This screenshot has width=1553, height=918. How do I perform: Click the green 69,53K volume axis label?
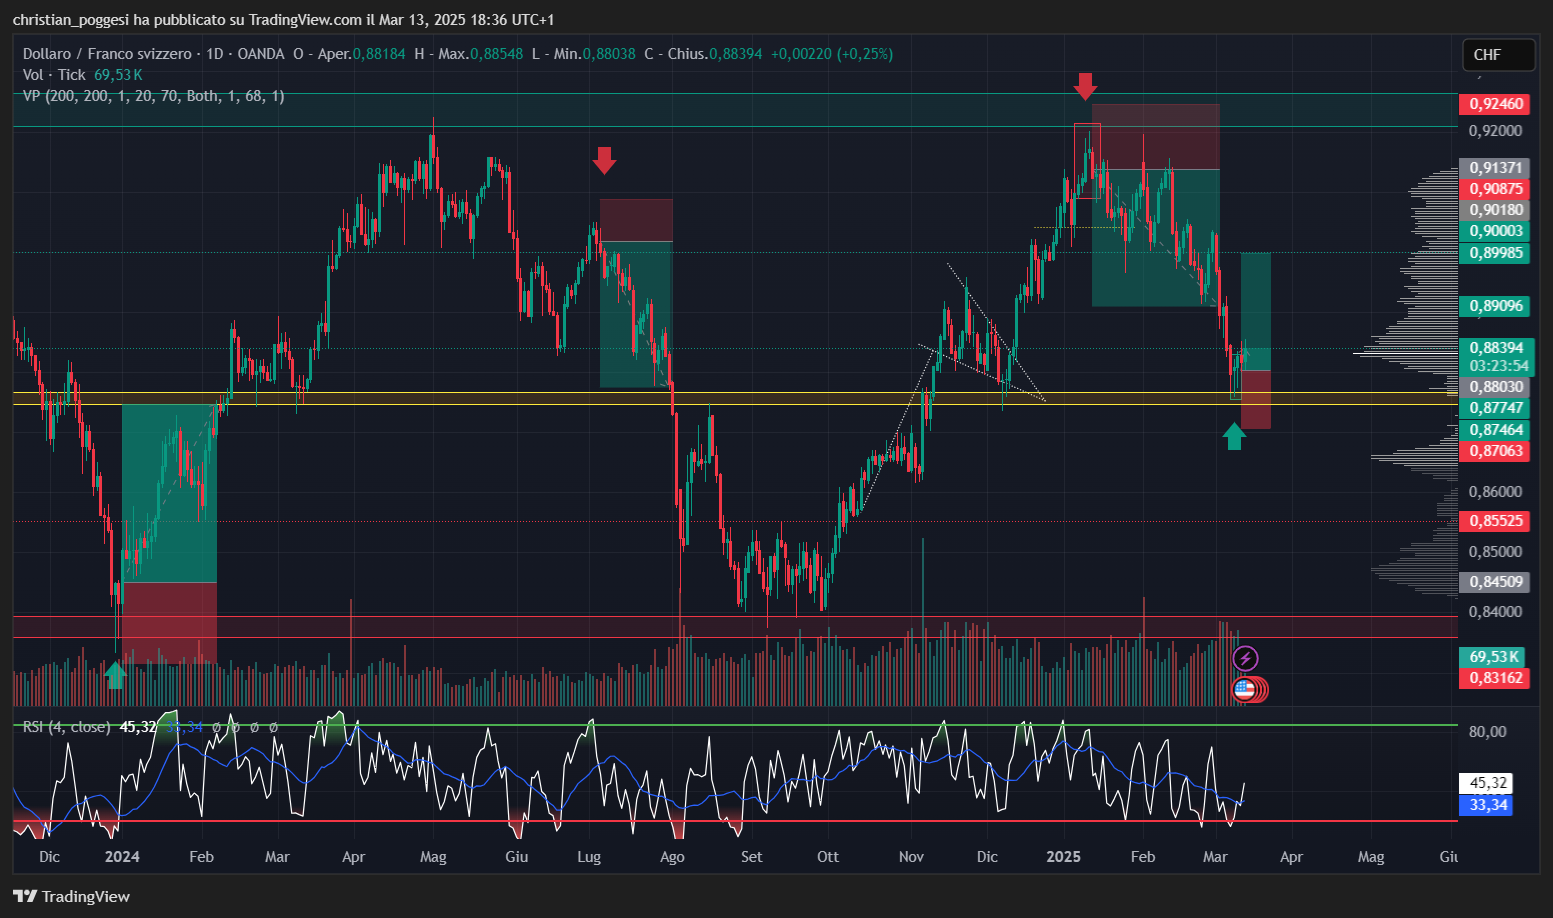tap(1494, 657)
